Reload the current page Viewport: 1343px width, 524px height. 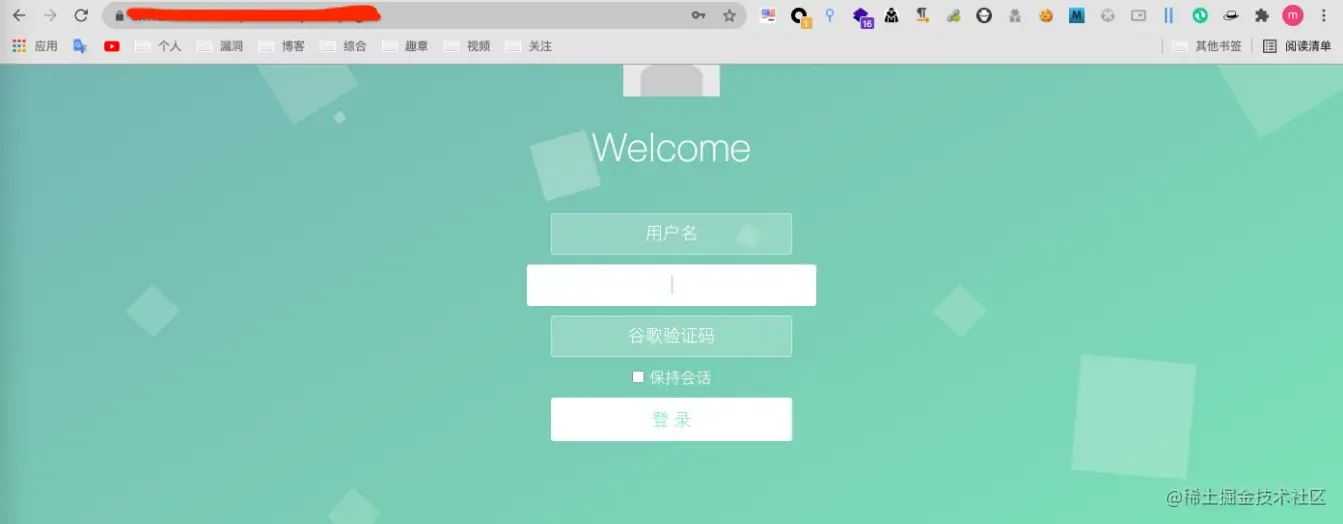click(82, 16)
